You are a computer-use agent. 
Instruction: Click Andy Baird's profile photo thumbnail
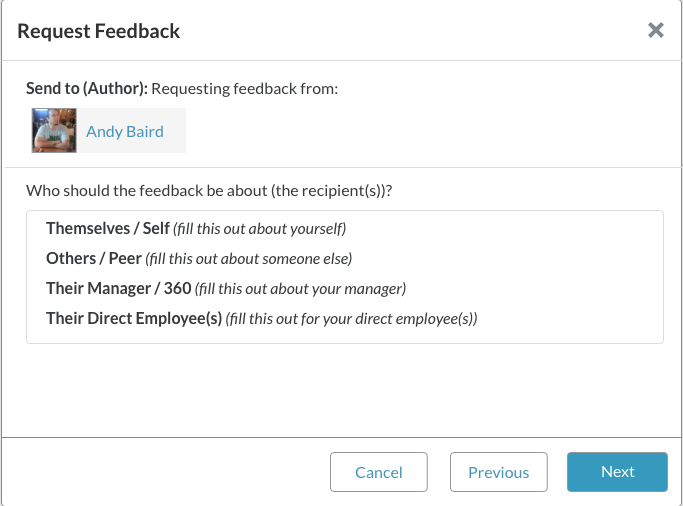(55, 131)
